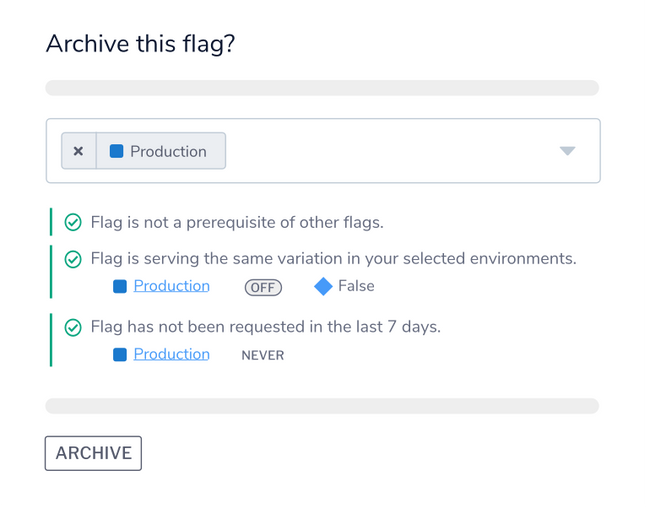Click green checkmark beside prerequisite check
This screenshot has height=508, width=650.
tap(73, 222)
